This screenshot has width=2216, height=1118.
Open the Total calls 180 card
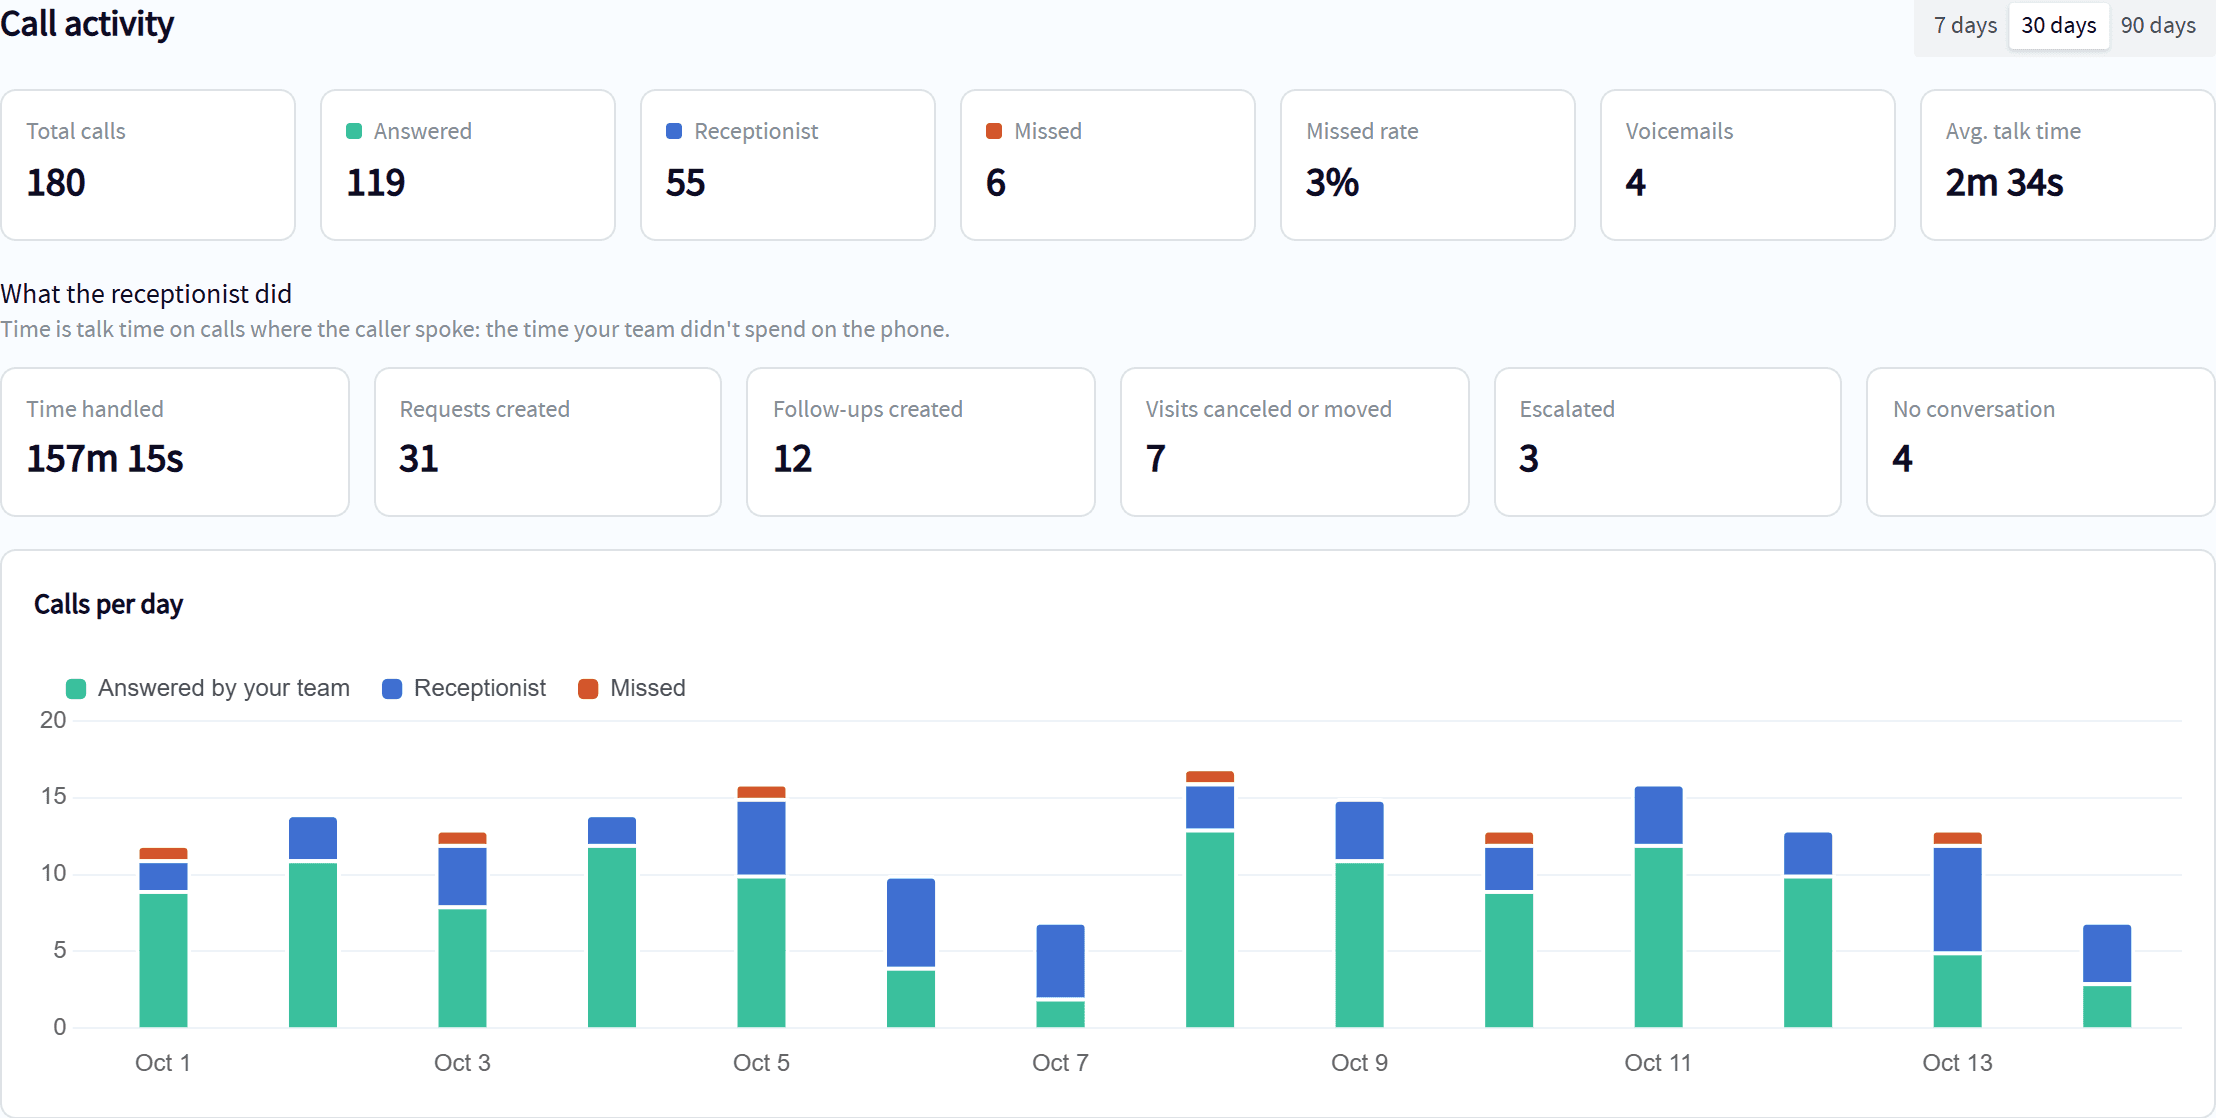(148, 165)
